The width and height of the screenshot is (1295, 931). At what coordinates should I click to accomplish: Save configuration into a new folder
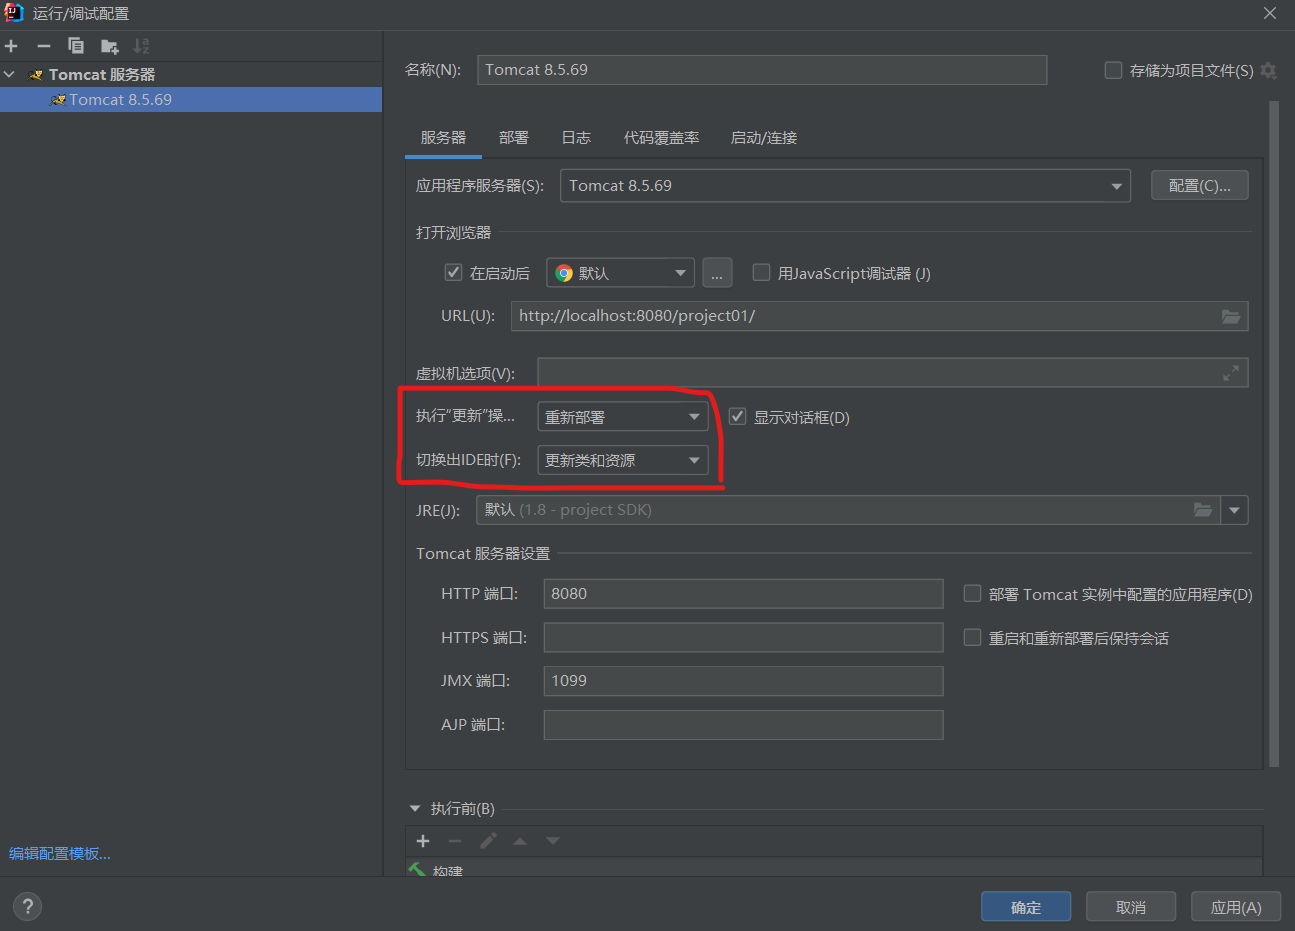110,46
